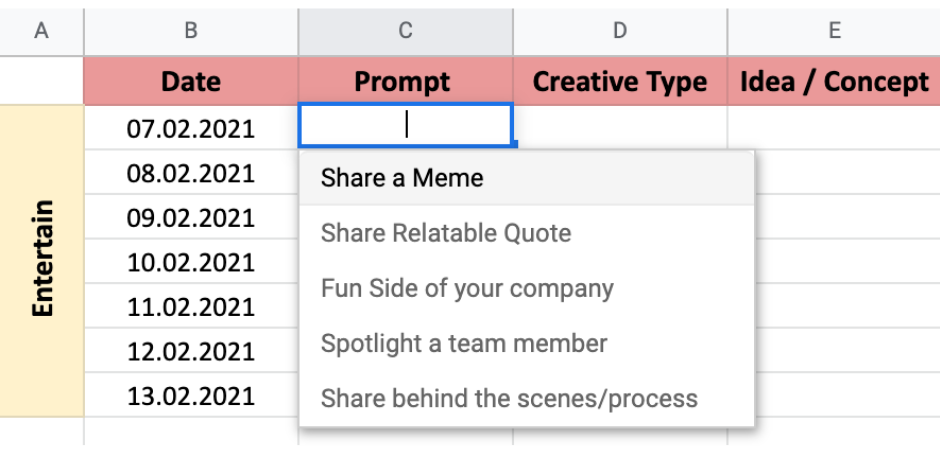940x449 pixels.
Task: Click empty Creative Type cell for 07.02.2021
Action: pos(620,128)
